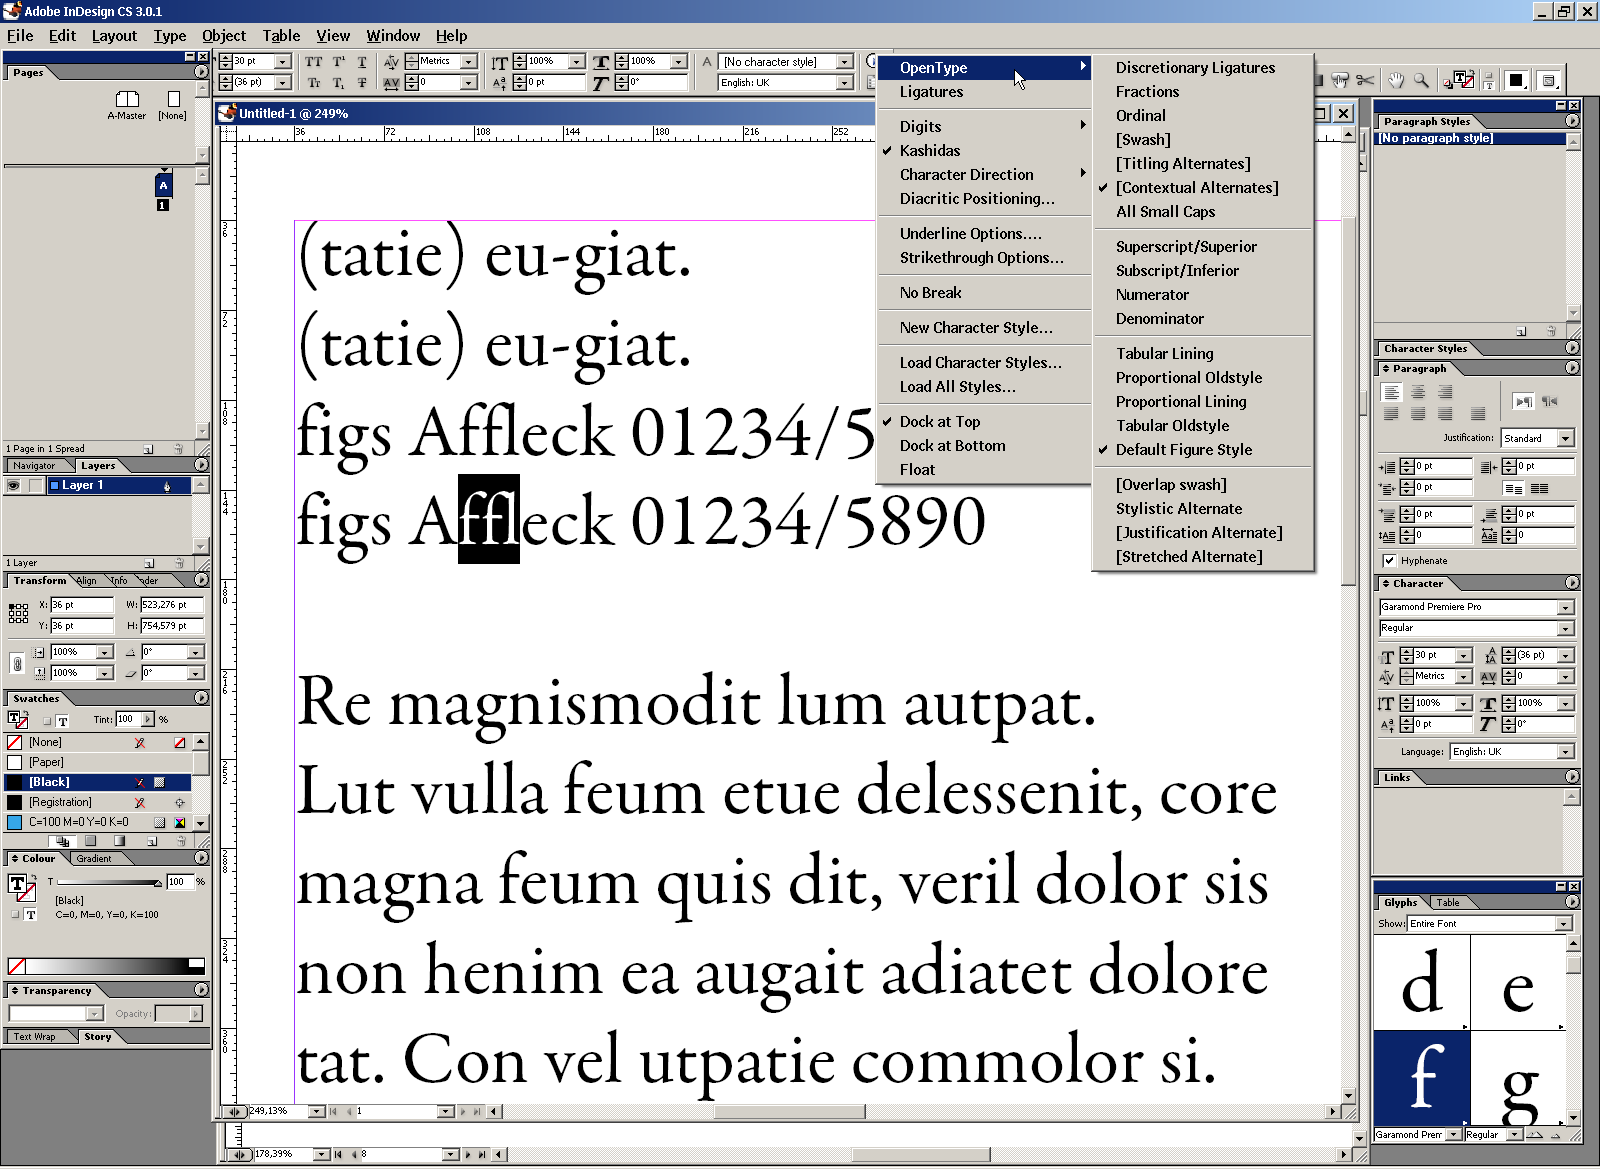
Task: Select the C=100 M=0 Y=0 K=0 swatch
Action: (98, 822)
